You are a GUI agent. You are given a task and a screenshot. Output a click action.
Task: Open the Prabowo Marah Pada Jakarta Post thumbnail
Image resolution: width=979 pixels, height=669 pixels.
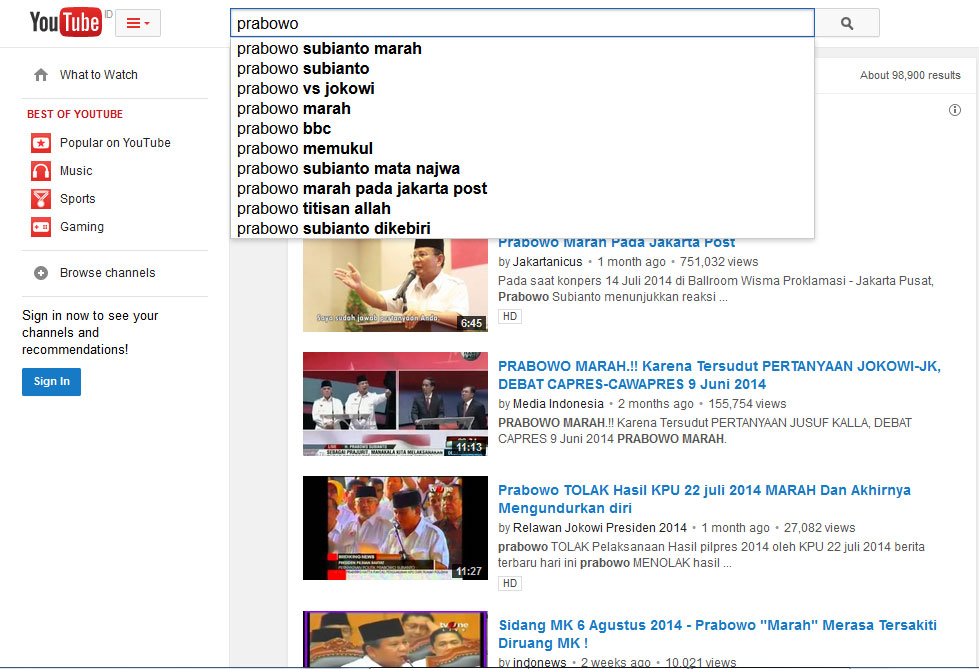tap(395, 285)
